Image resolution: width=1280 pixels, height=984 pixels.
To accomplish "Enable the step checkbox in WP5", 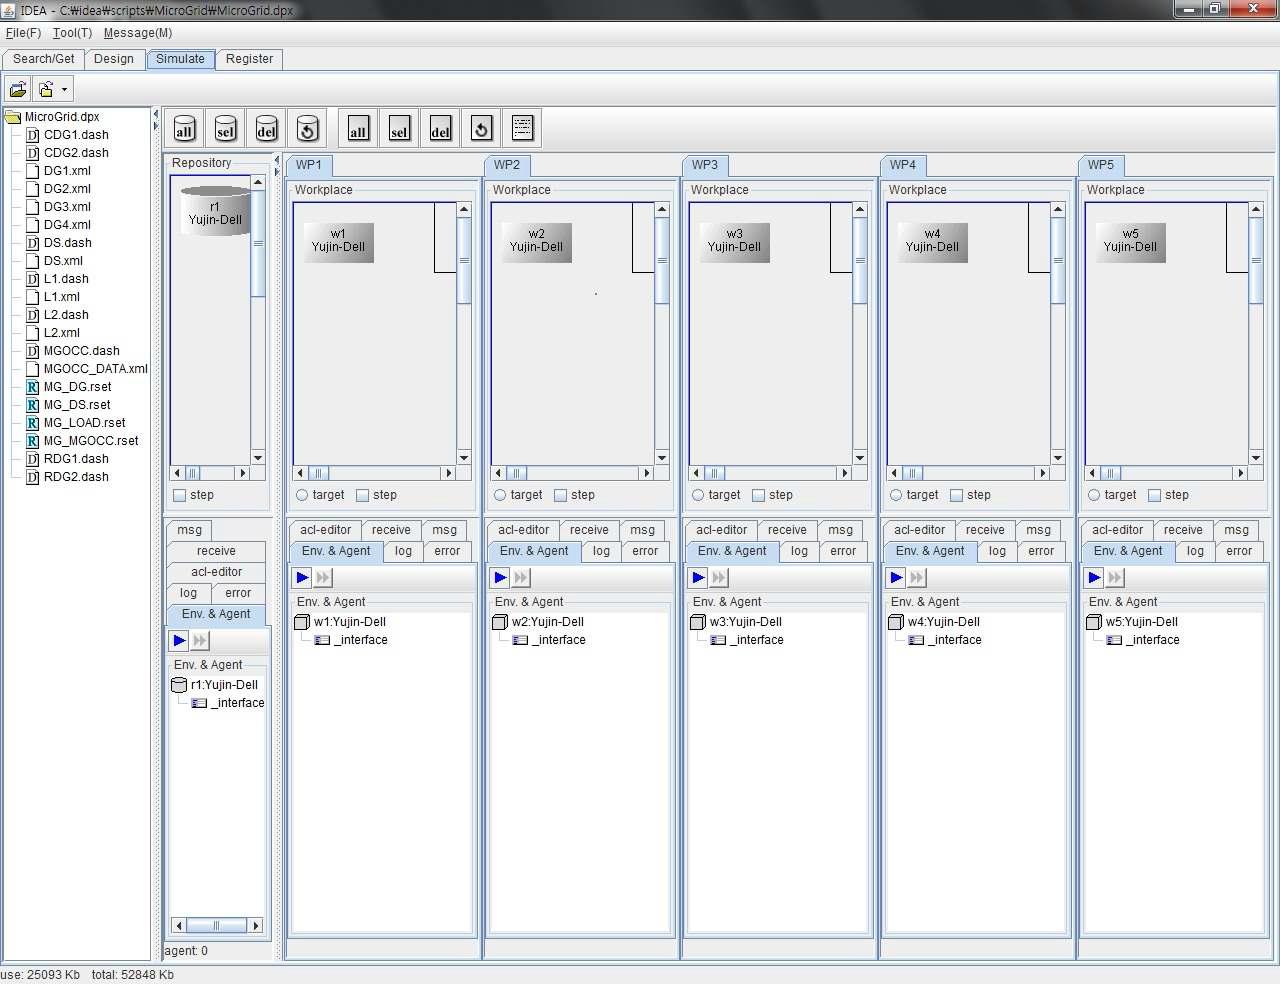I will click(x=1155, y=495).
